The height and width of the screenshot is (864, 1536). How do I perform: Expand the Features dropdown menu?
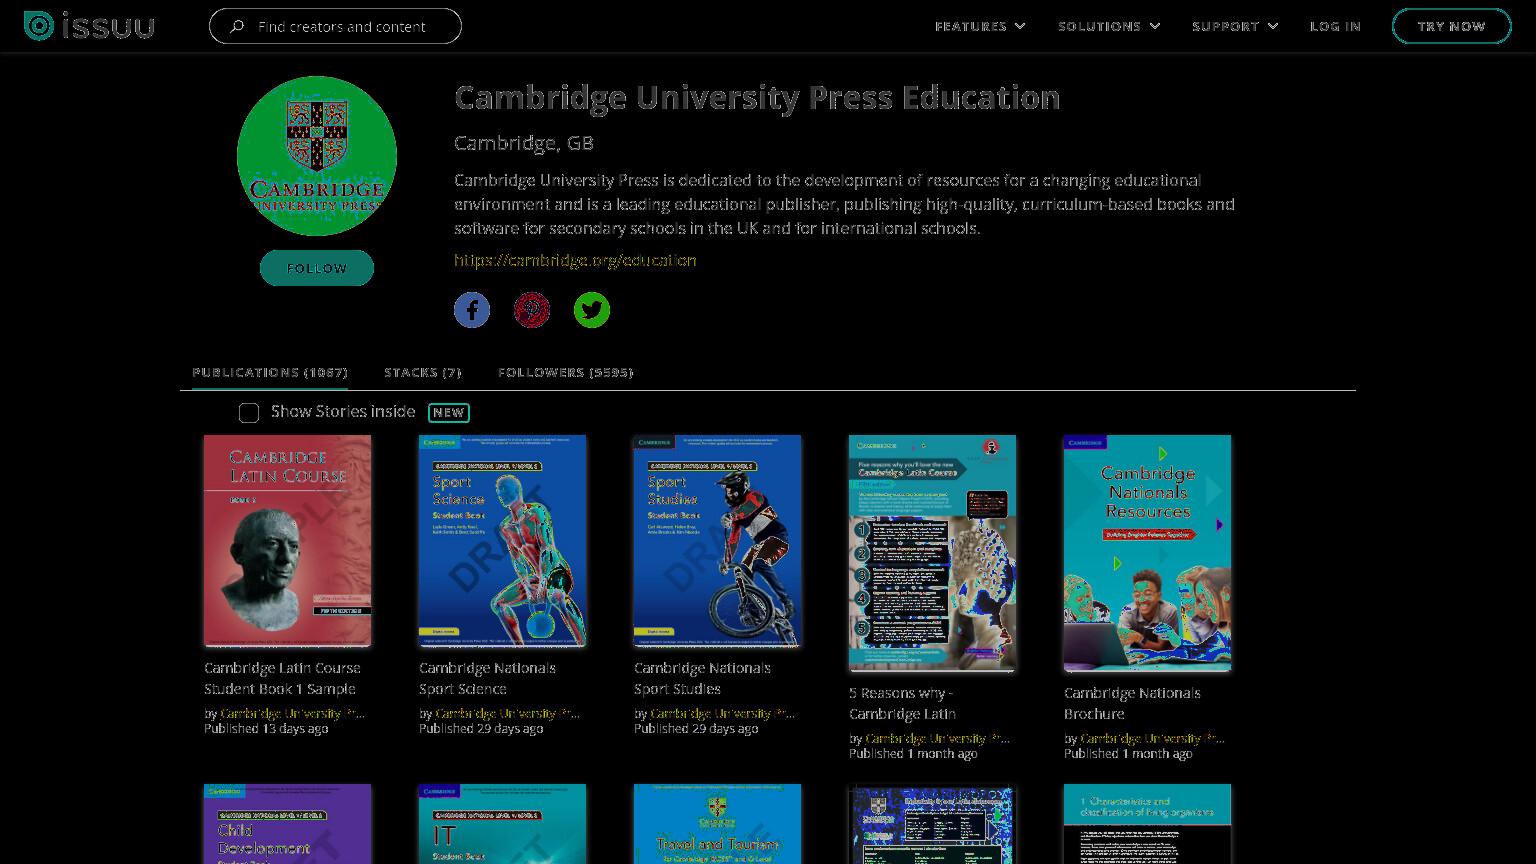[x=980, y=26]
